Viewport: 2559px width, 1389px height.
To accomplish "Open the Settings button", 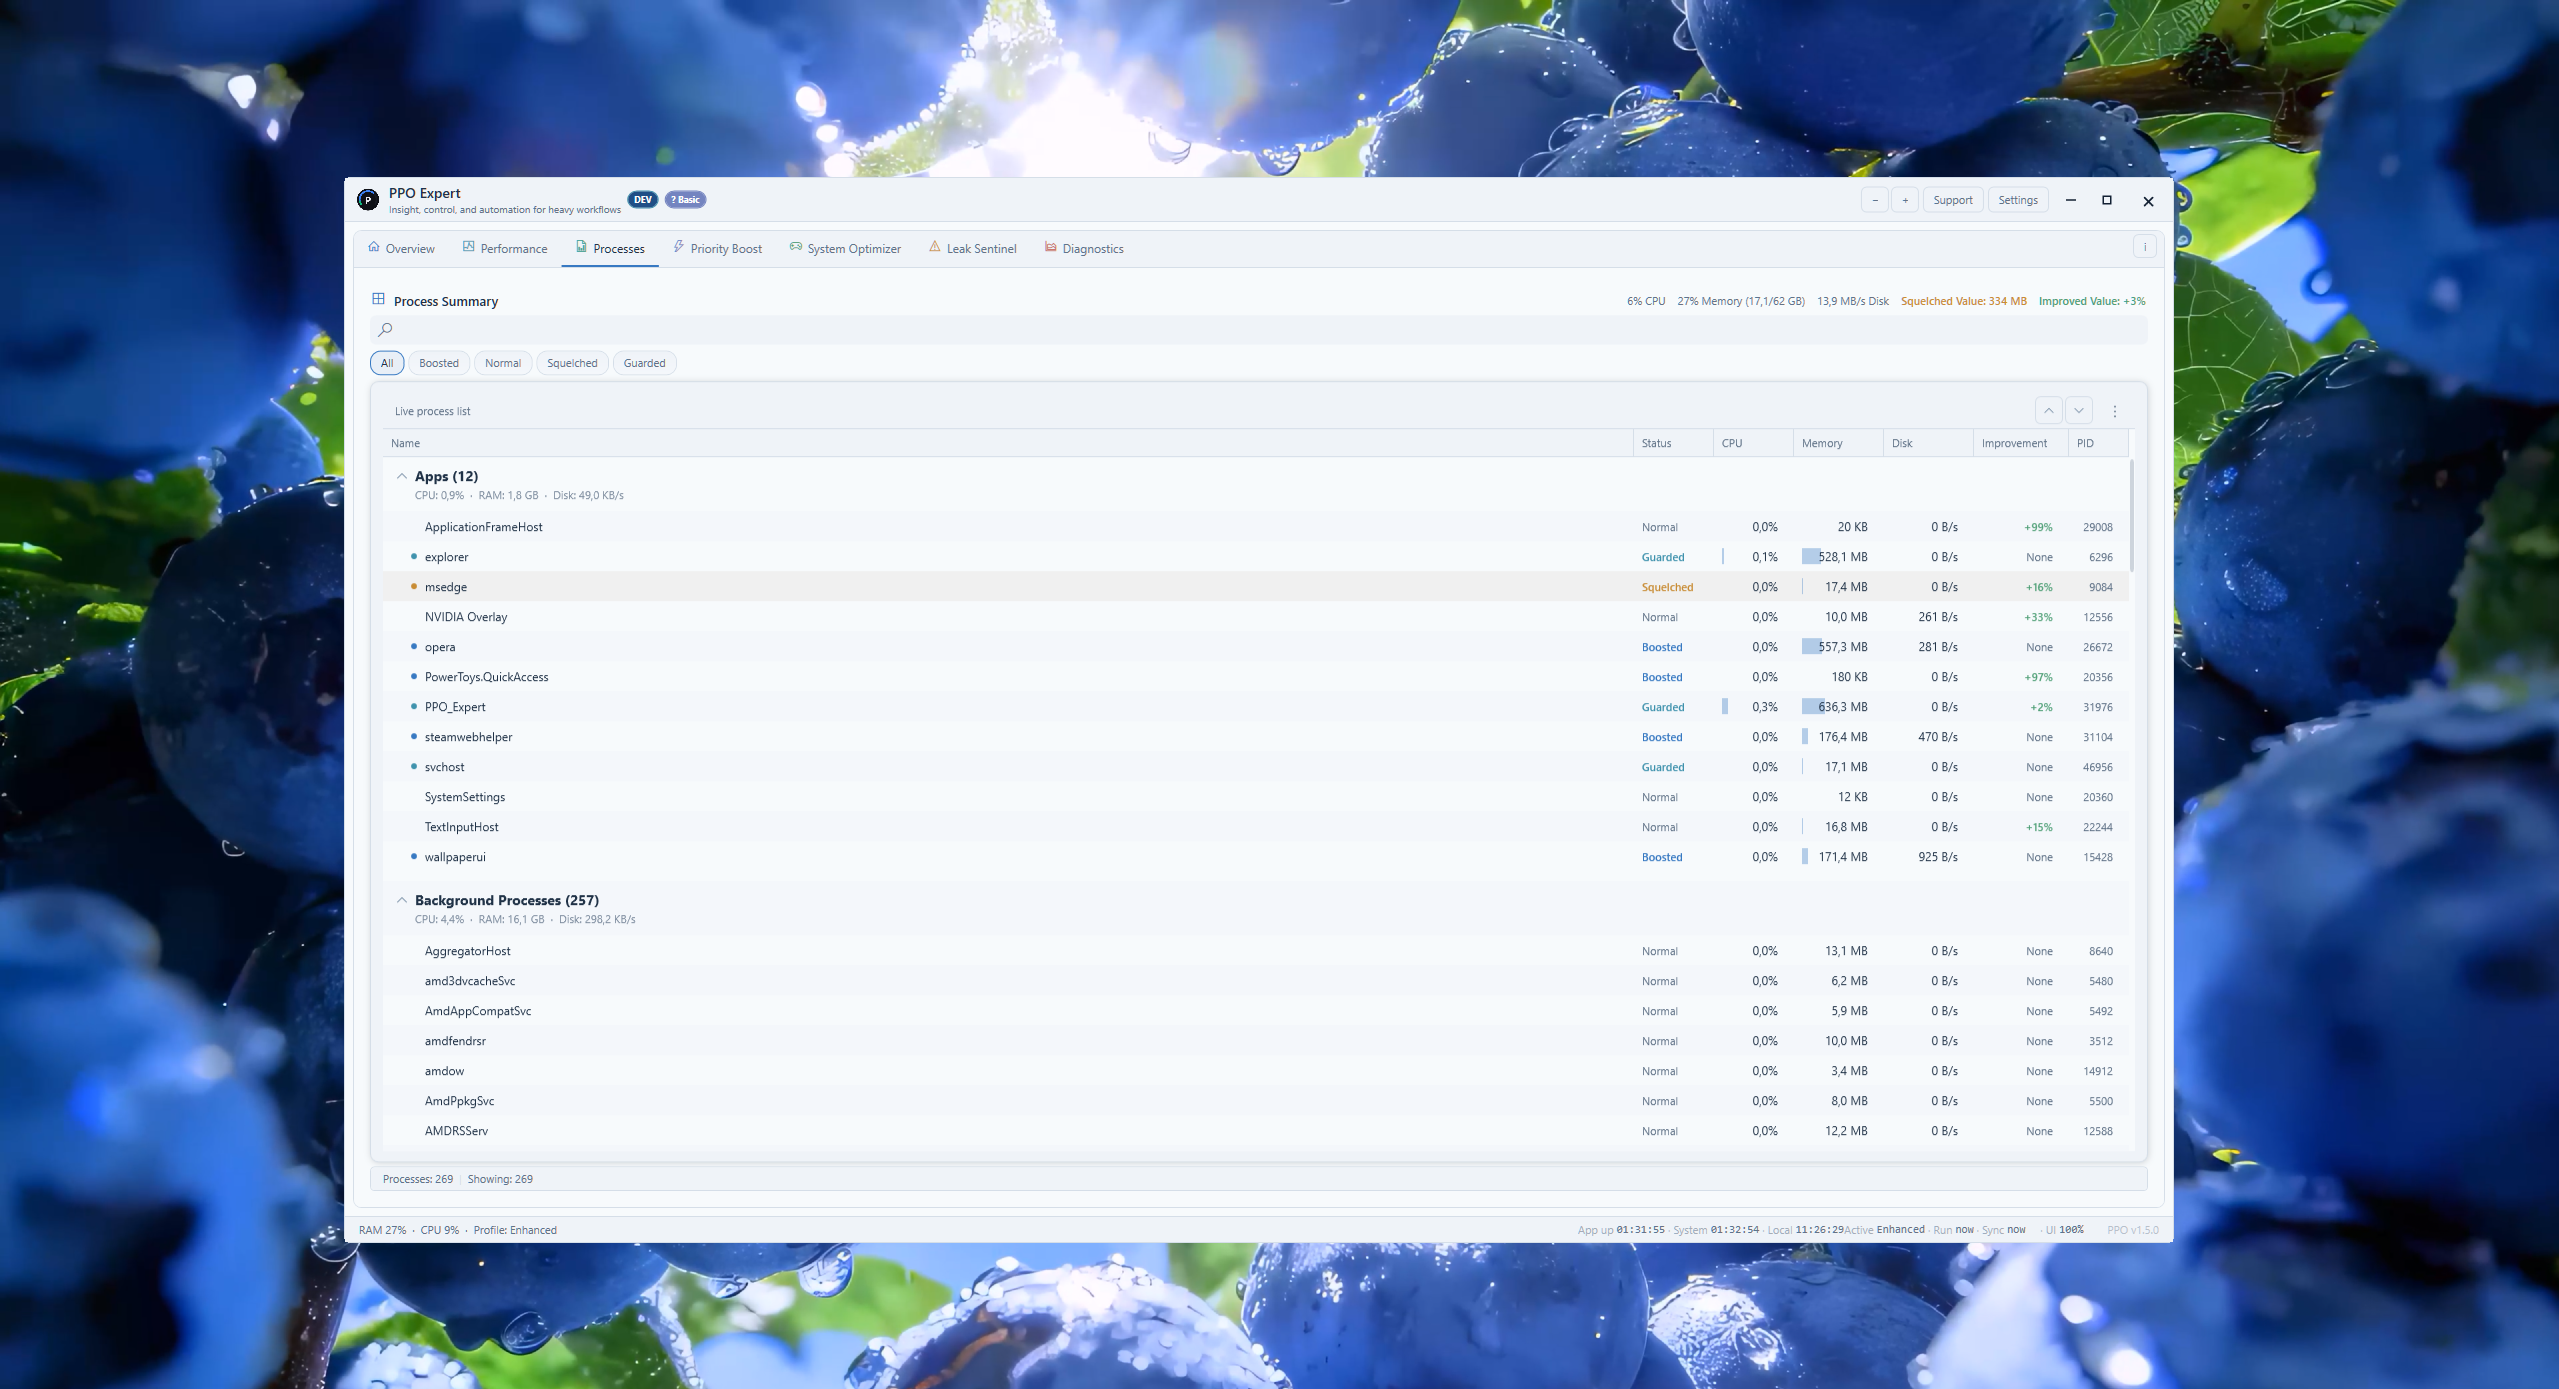I will coord(2017,200).
